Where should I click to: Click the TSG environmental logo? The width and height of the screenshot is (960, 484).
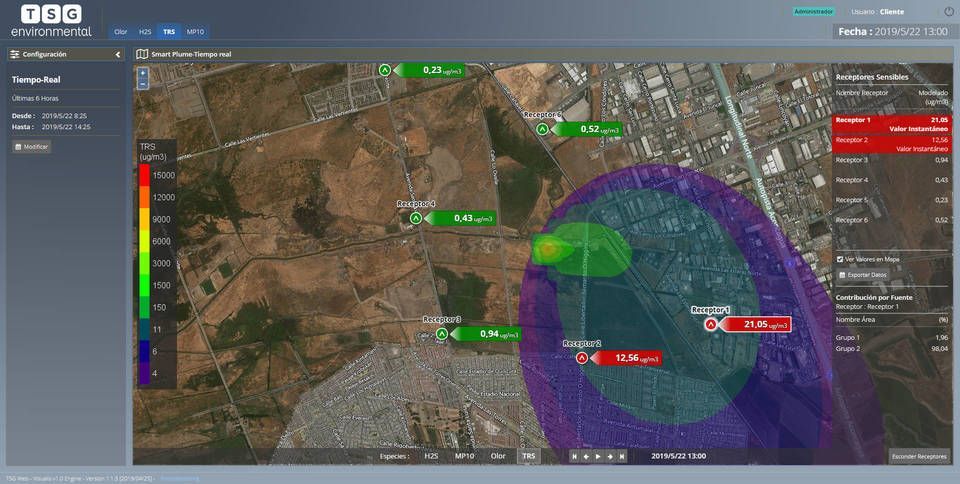tap(51, 20)
